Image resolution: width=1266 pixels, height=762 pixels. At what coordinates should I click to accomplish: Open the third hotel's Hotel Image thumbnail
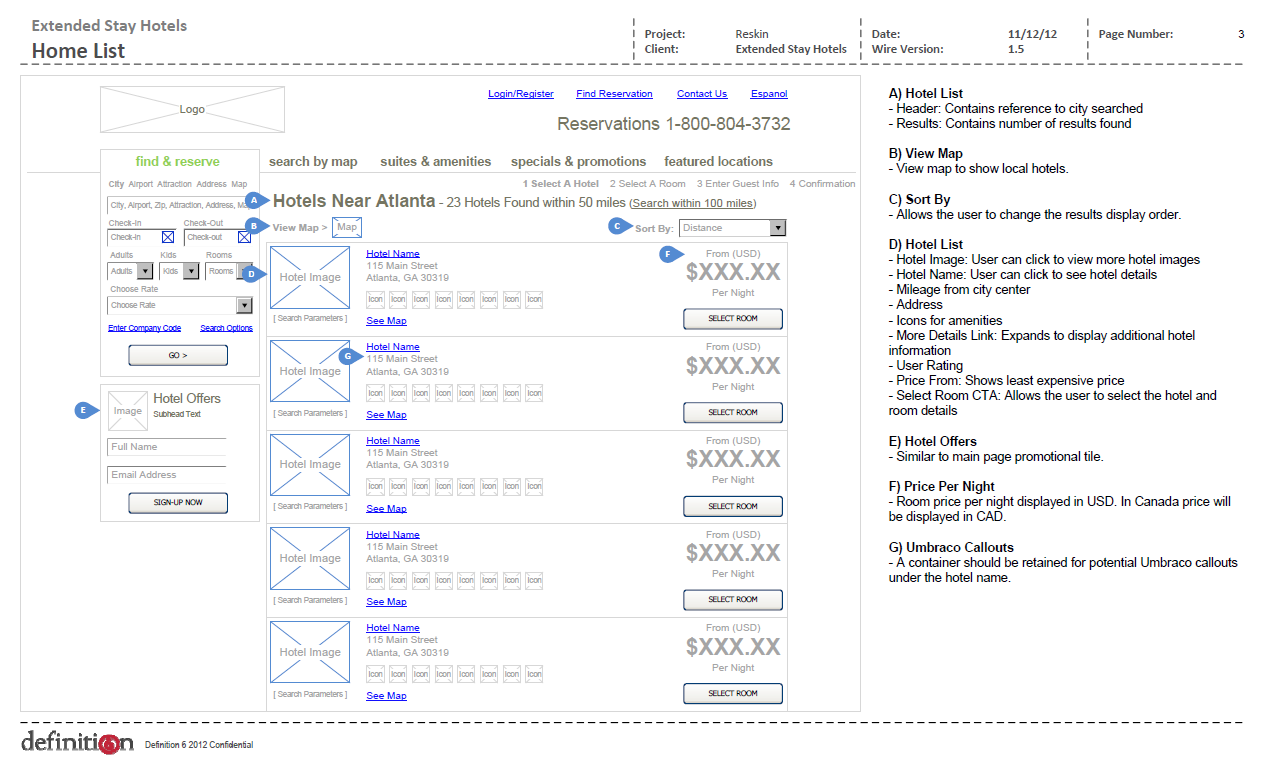310,465
